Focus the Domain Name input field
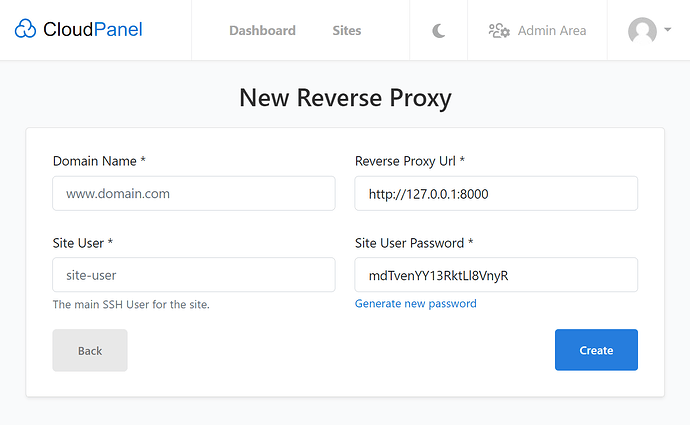690x425 pixels. pyautogui.click(x=194, y=194)
